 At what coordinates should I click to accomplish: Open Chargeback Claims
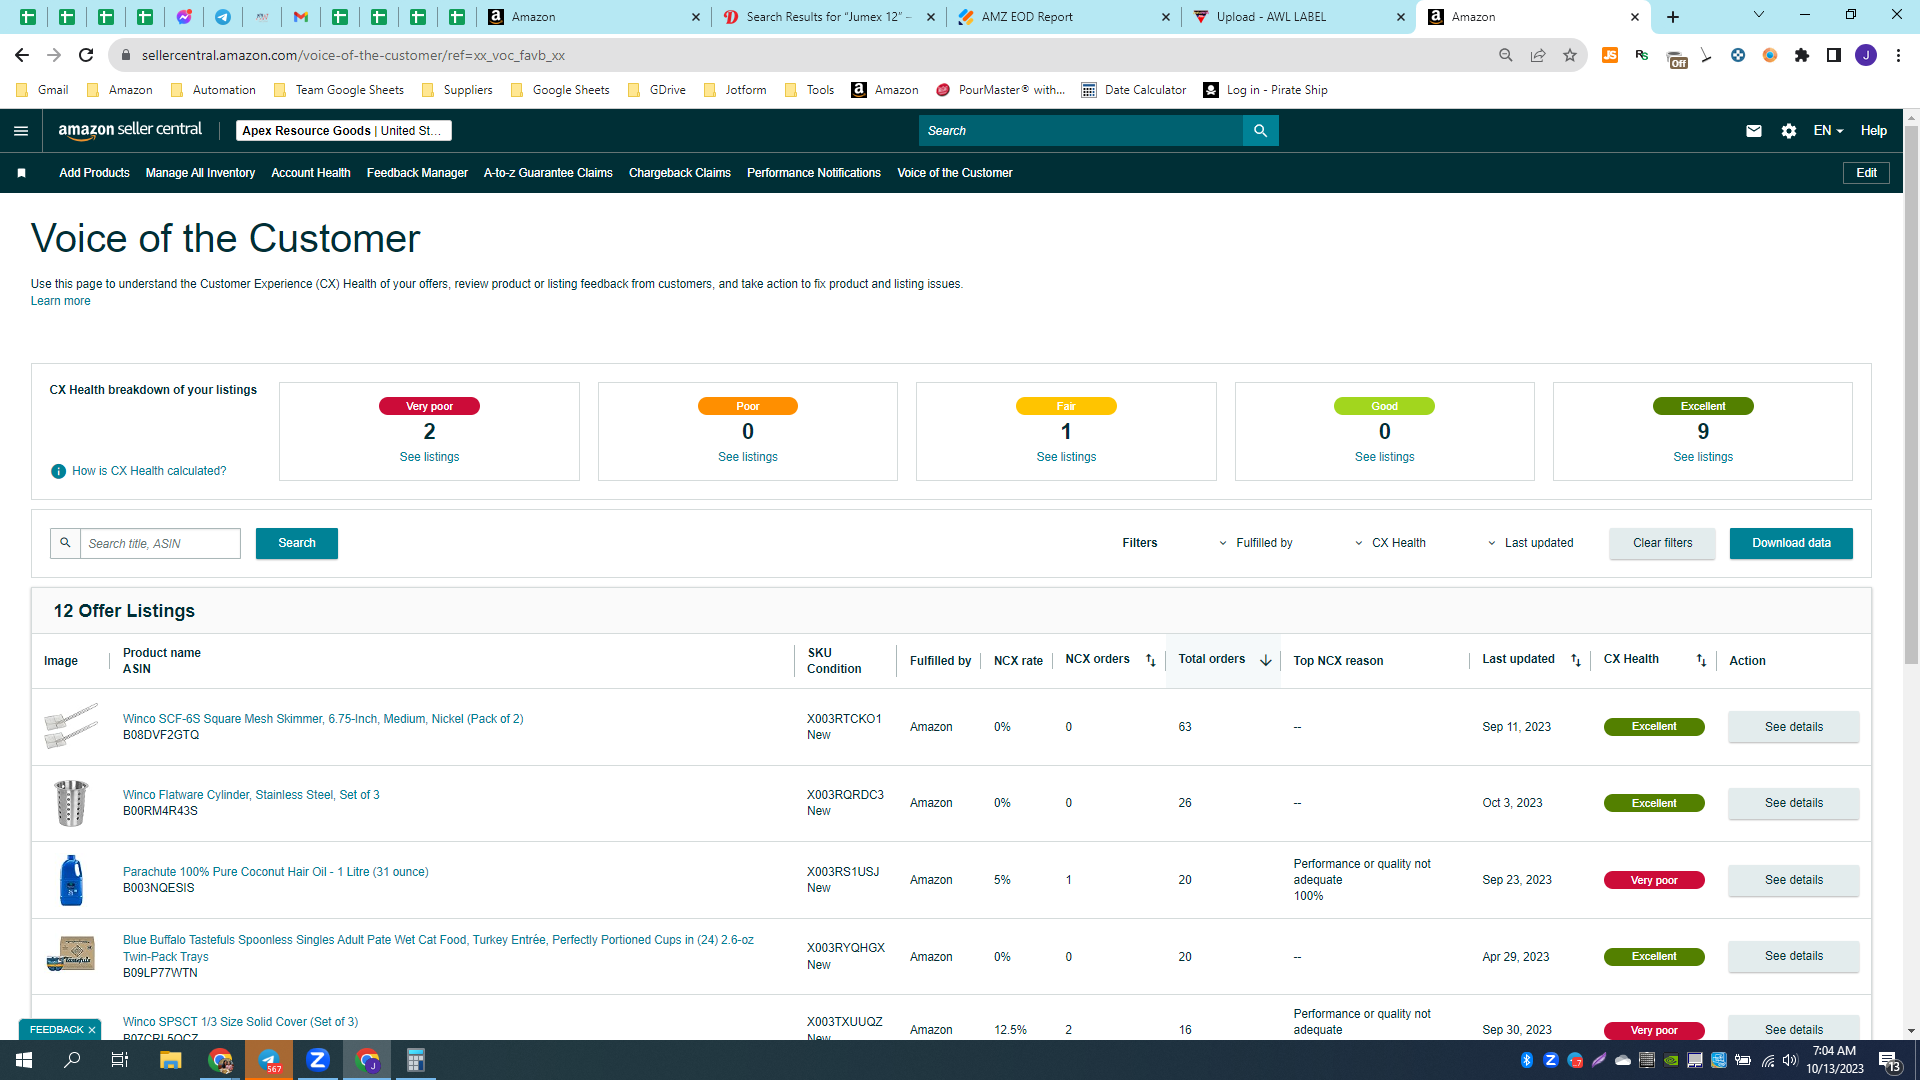coord(680,173)
